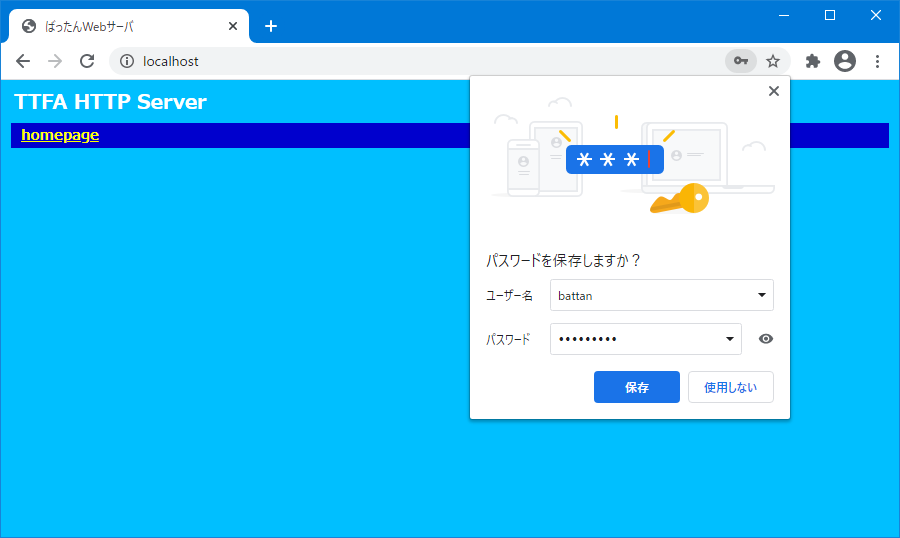
Task: Maximize the browser window
Action: pyautogui.click(x=830, y=16)
